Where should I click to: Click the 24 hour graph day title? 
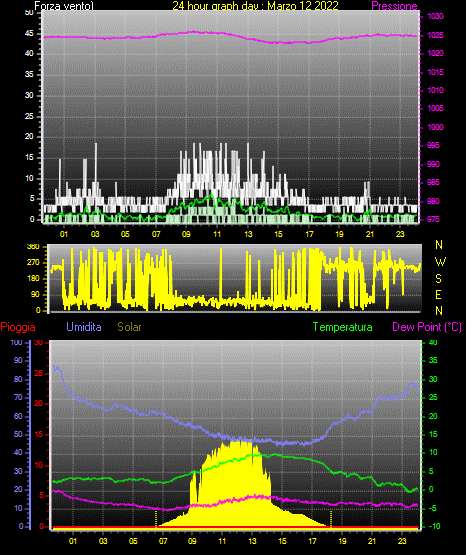point(255,6)
